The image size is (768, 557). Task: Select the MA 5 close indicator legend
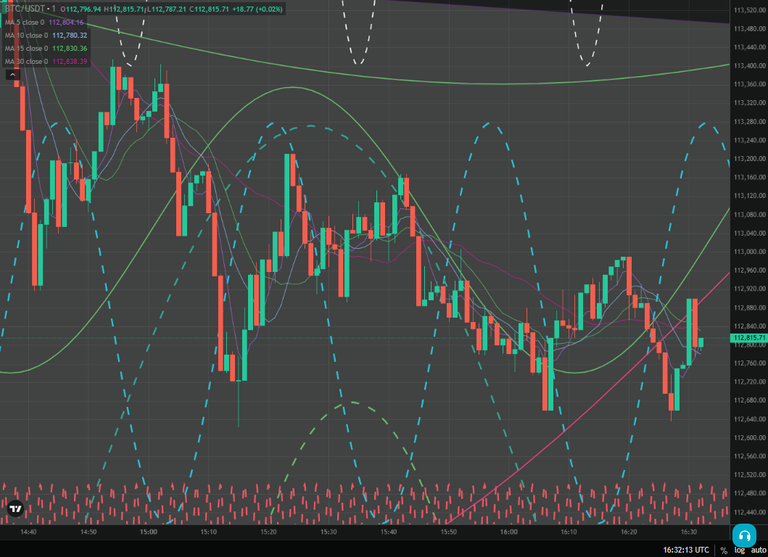pos(24,23)
